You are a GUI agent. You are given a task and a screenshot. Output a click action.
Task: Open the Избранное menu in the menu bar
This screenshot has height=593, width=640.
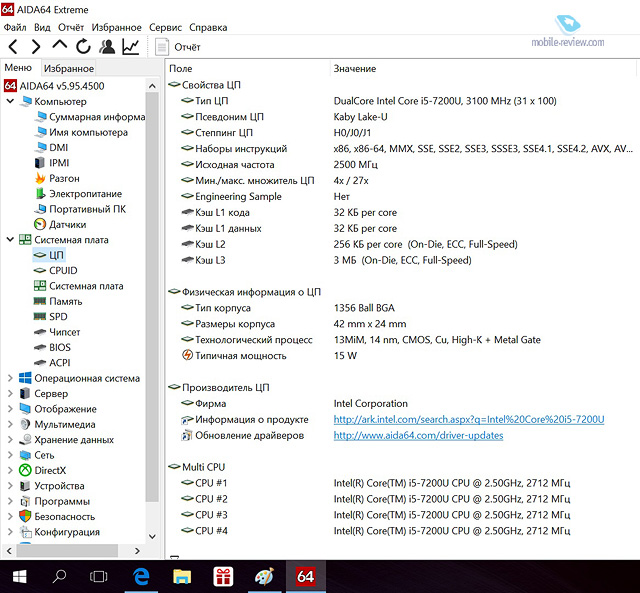(116, 27)
